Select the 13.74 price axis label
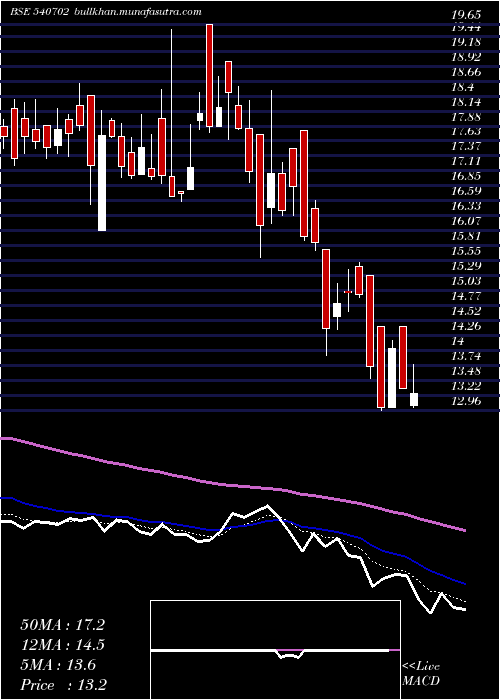 tap(466, 356)
